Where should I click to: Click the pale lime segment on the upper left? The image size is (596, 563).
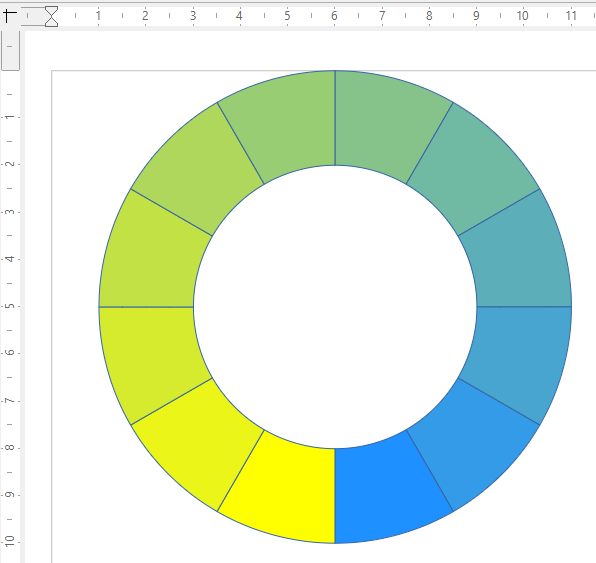[x=201, y=172]
